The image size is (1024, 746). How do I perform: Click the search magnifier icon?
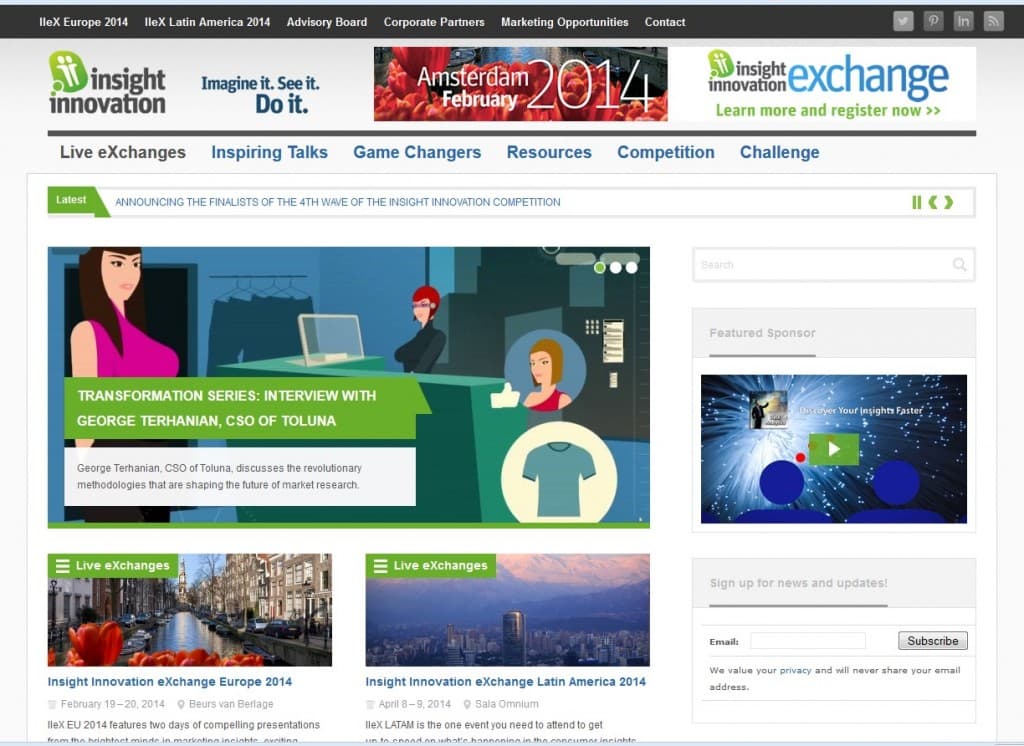click(959, 265)
